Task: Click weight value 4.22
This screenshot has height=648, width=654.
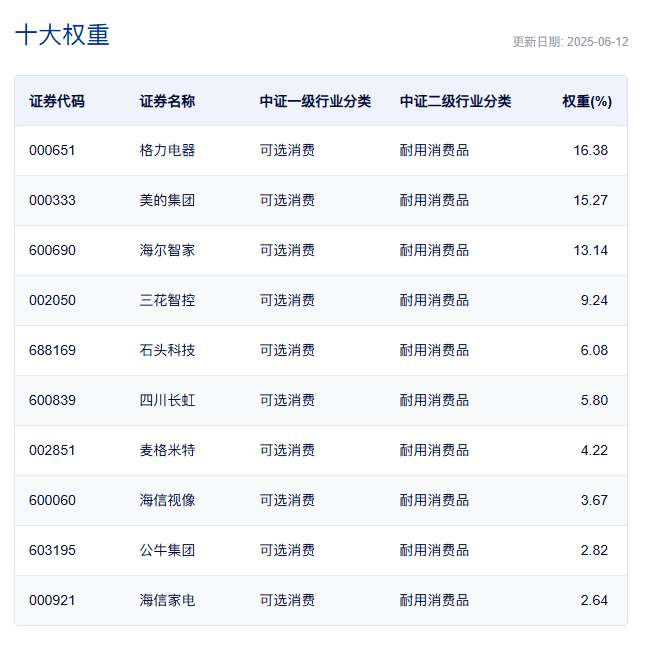Action: click(x=594, y=450)
